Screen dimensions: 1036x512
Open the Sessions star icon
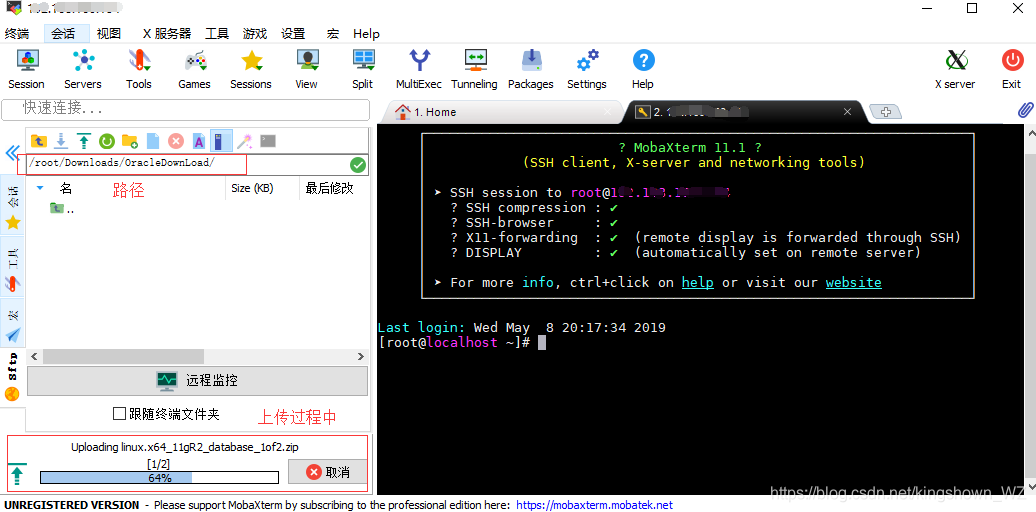pos(251,69)
